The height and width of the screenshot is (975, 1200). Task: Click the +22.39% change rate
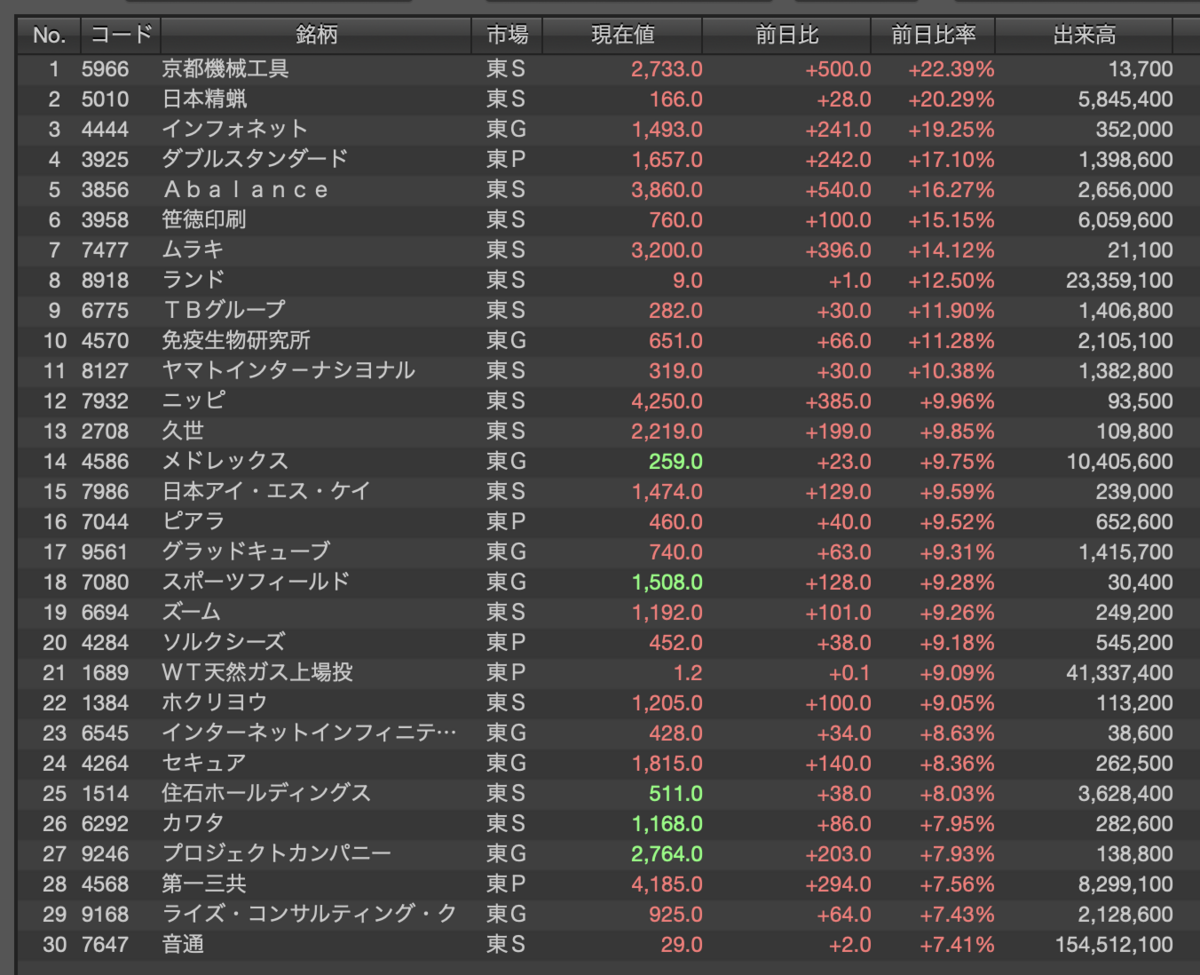pyautogui.click(x=951, y=69)
